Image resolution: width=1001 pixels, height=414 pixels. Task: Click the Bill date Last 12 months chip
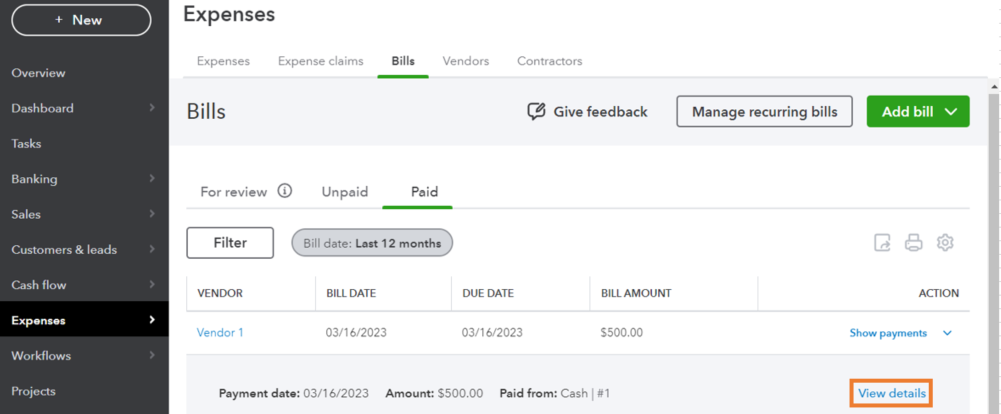[372, 243]
